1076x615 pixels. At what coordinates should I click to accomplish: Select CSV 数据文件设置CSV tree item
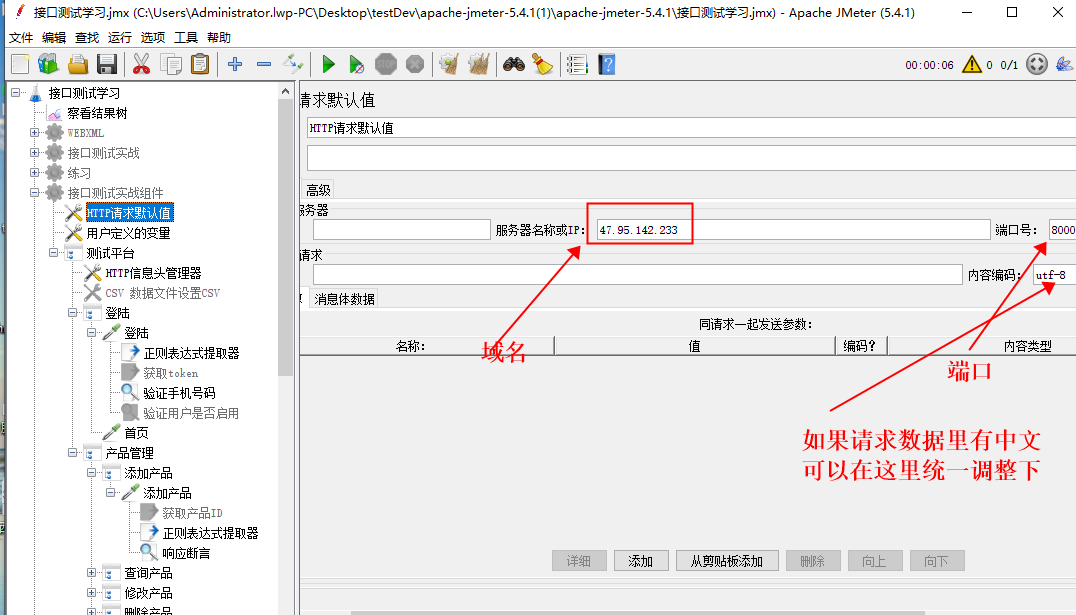163,293
